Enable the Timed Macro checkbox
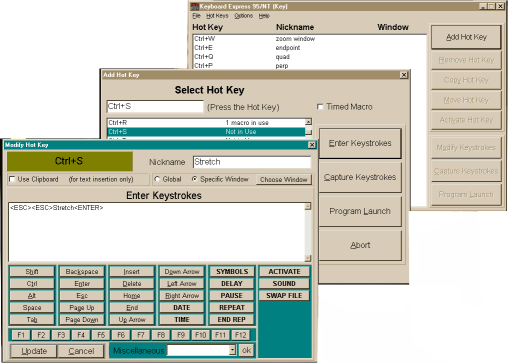The height and width of the screenshot is (363, 508). (x=320, y=107)
